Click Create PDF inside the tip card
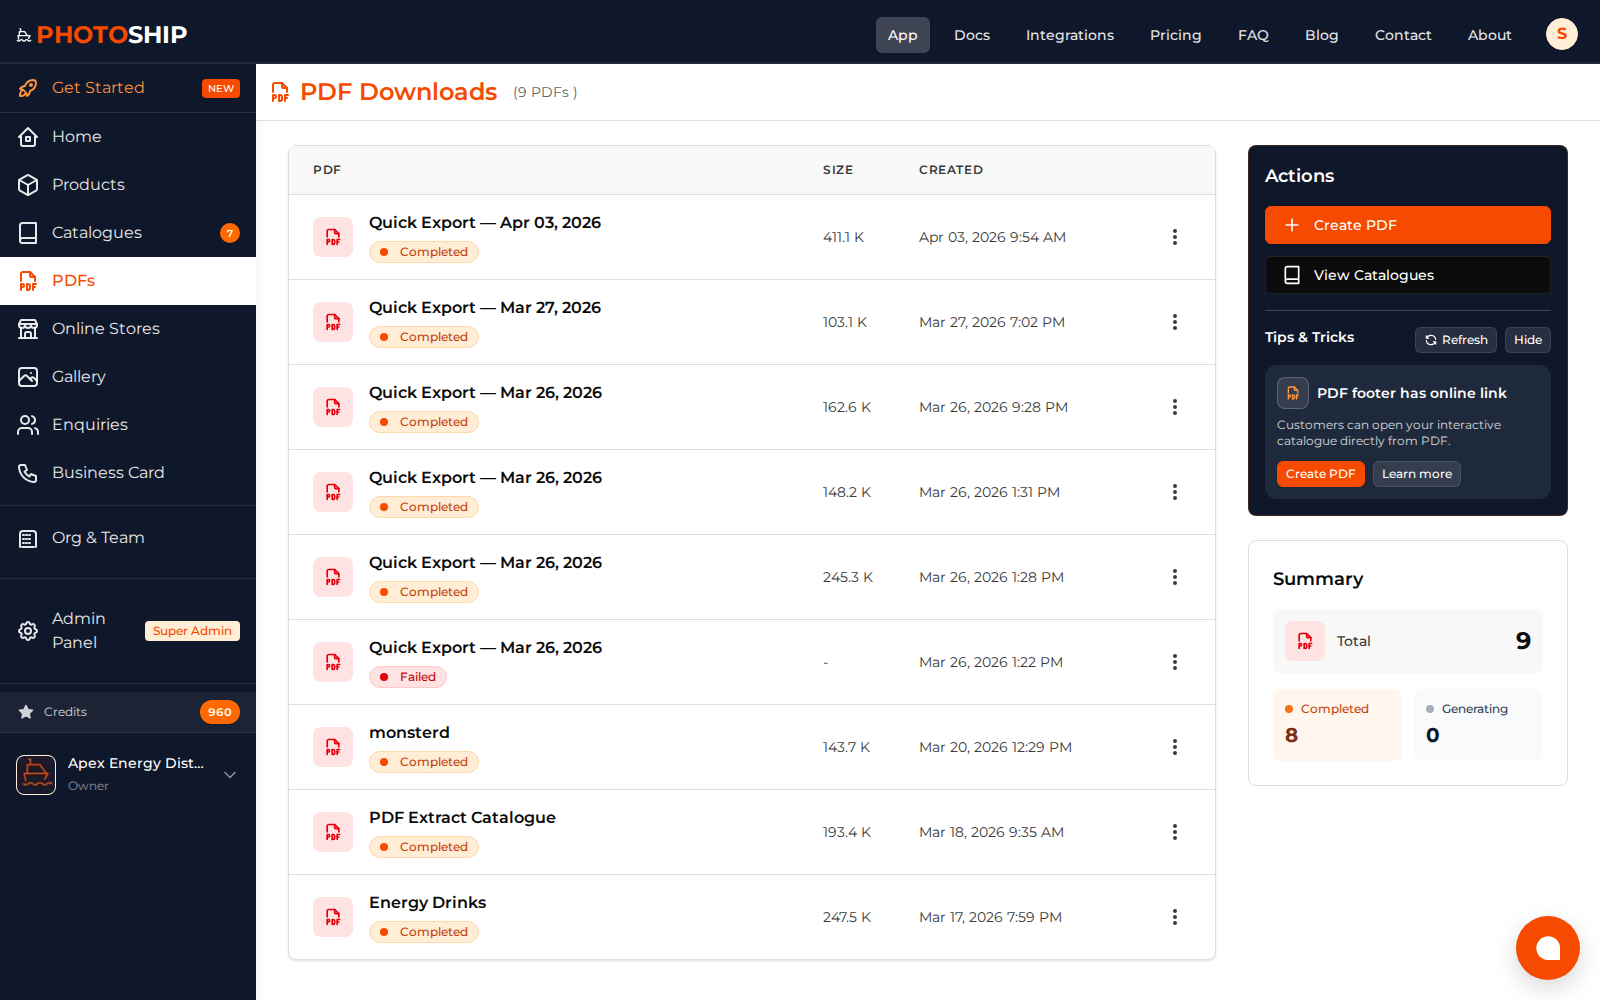 (1320, 474)
